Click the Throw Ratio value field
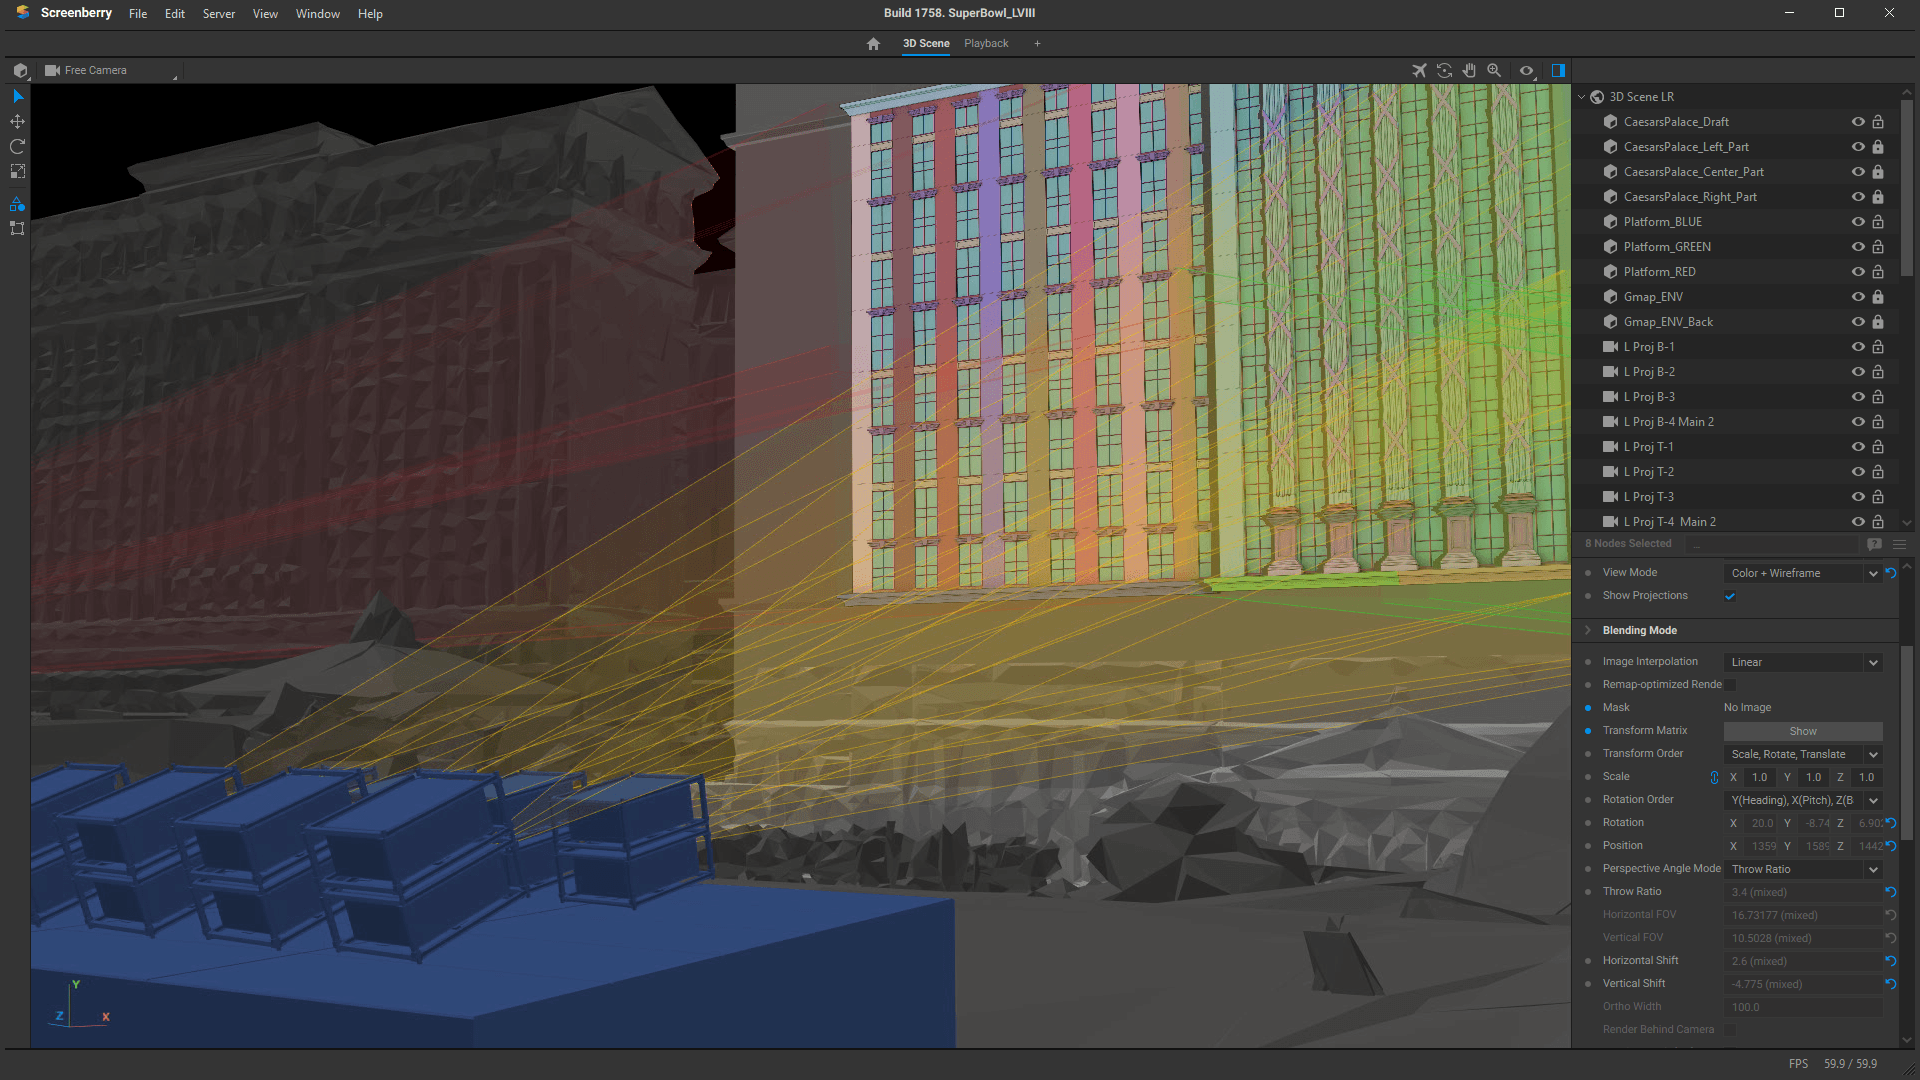 1800,891
